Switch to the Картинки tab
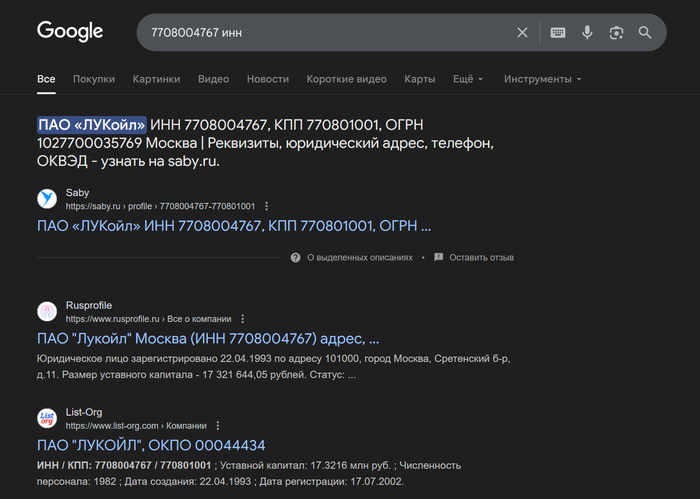 click(x=156, y=79)
